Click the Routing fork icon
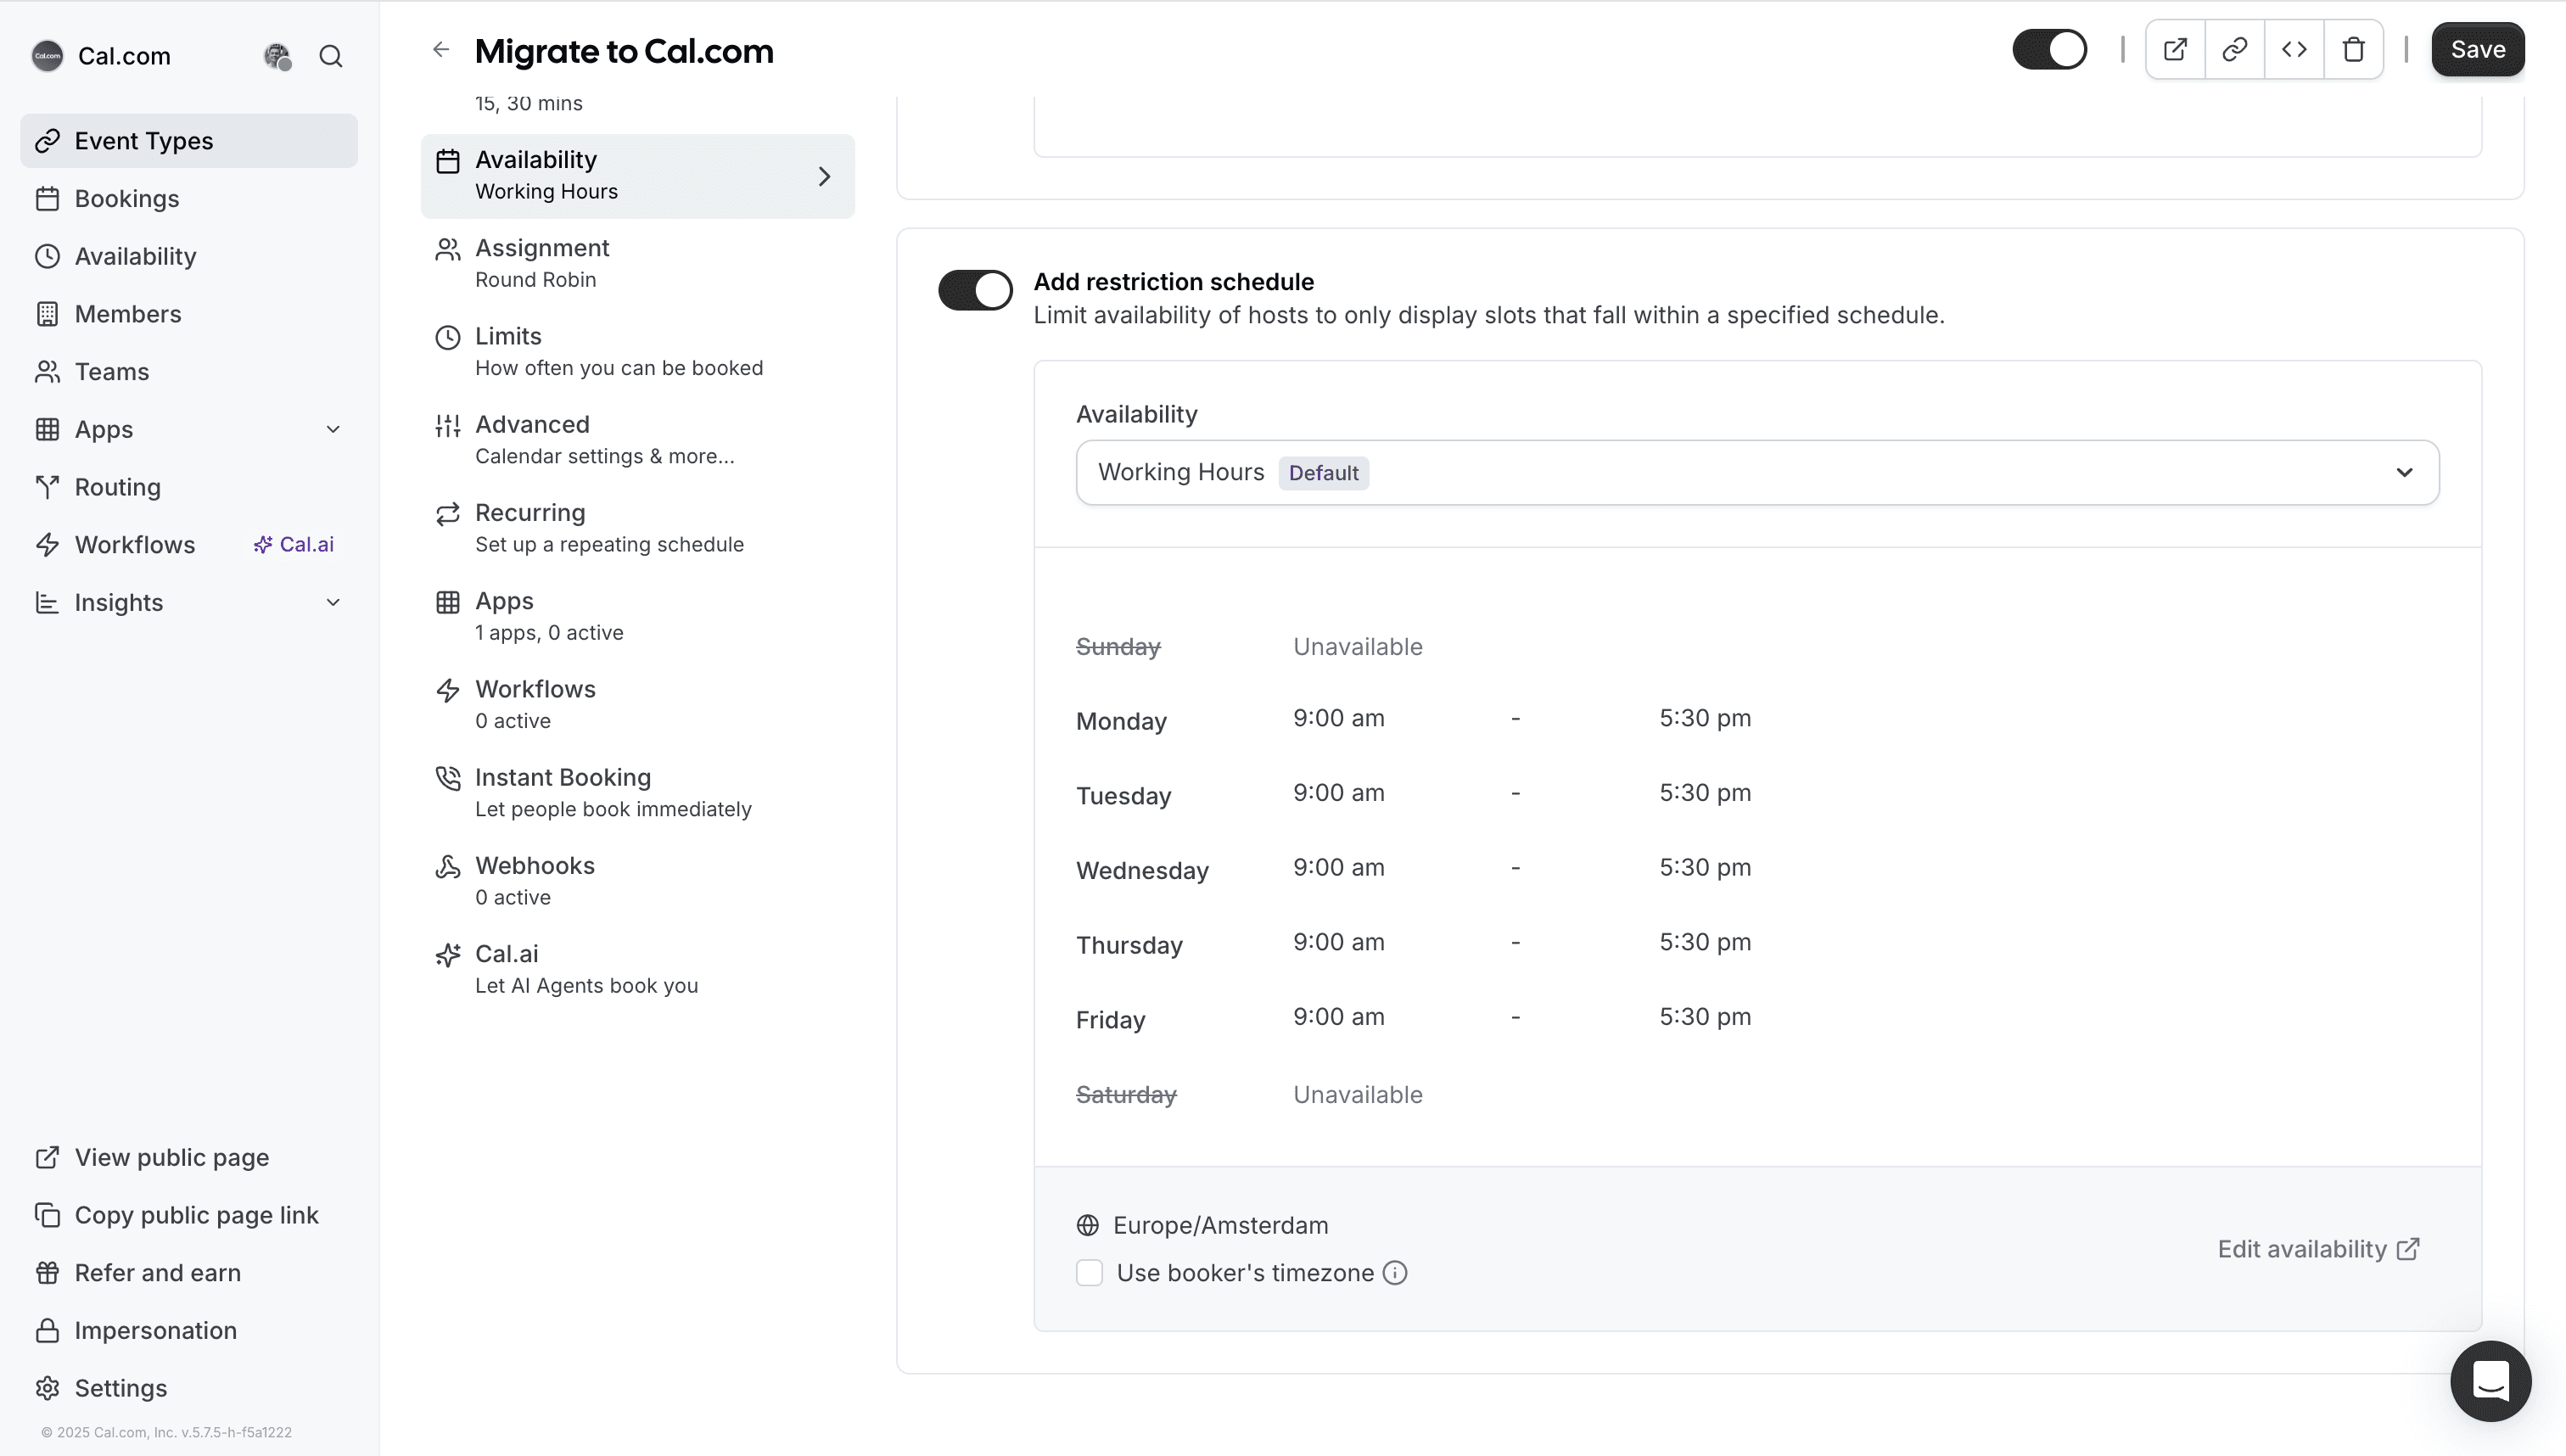The height and width of the screenshot is (1456, 2566). pyautogui.click(x=47, y=487)
